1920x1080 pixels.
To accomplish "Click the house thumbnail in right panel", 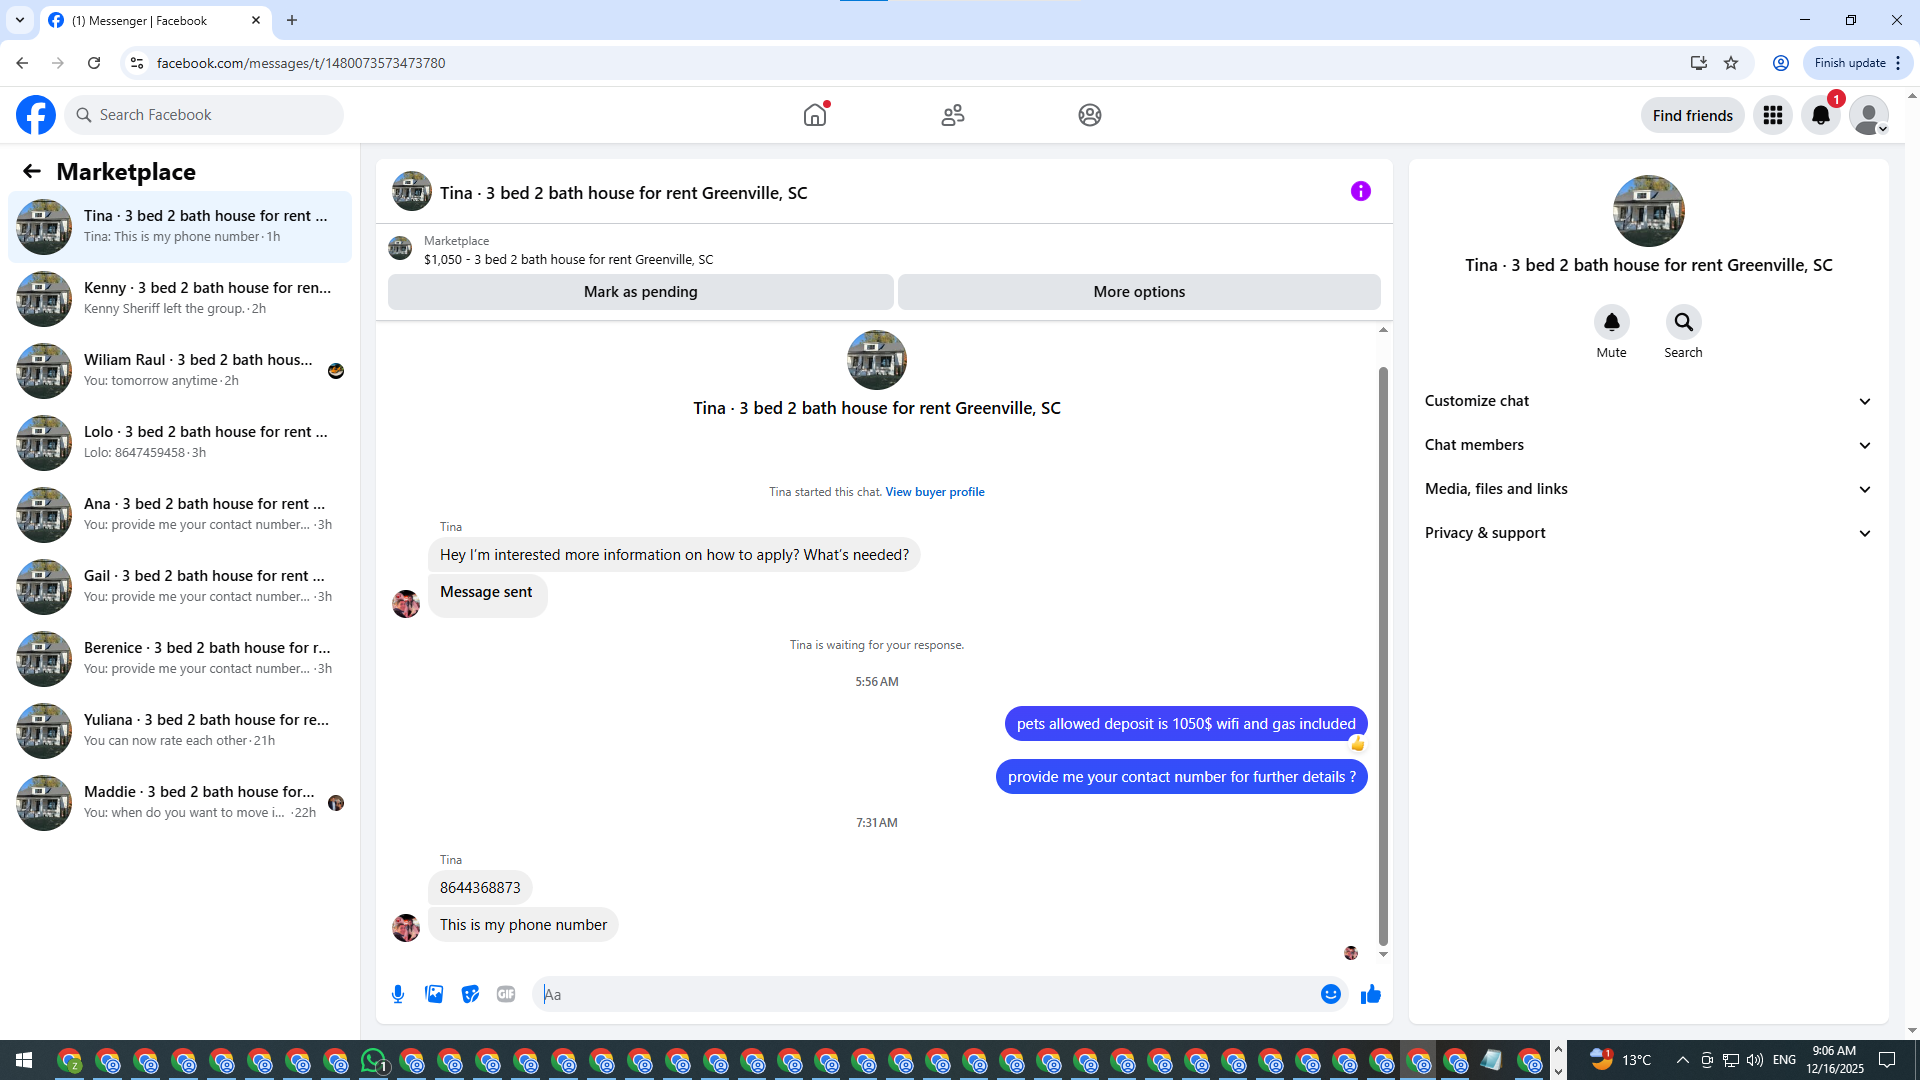I will tap(1649, 211).
